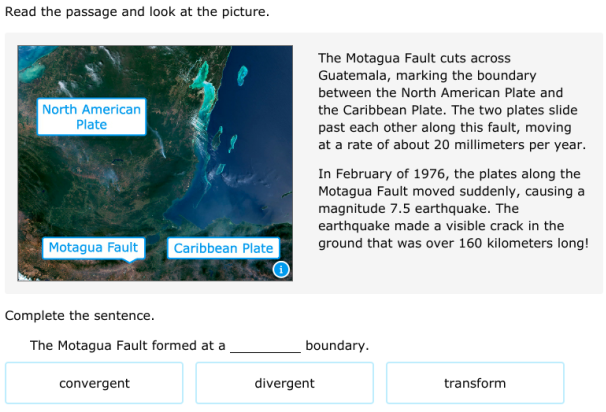This screenshot has height=412, width=606.
Task: Click the pointer tip below Motagua Fault label
Action: tap(127, 261)
